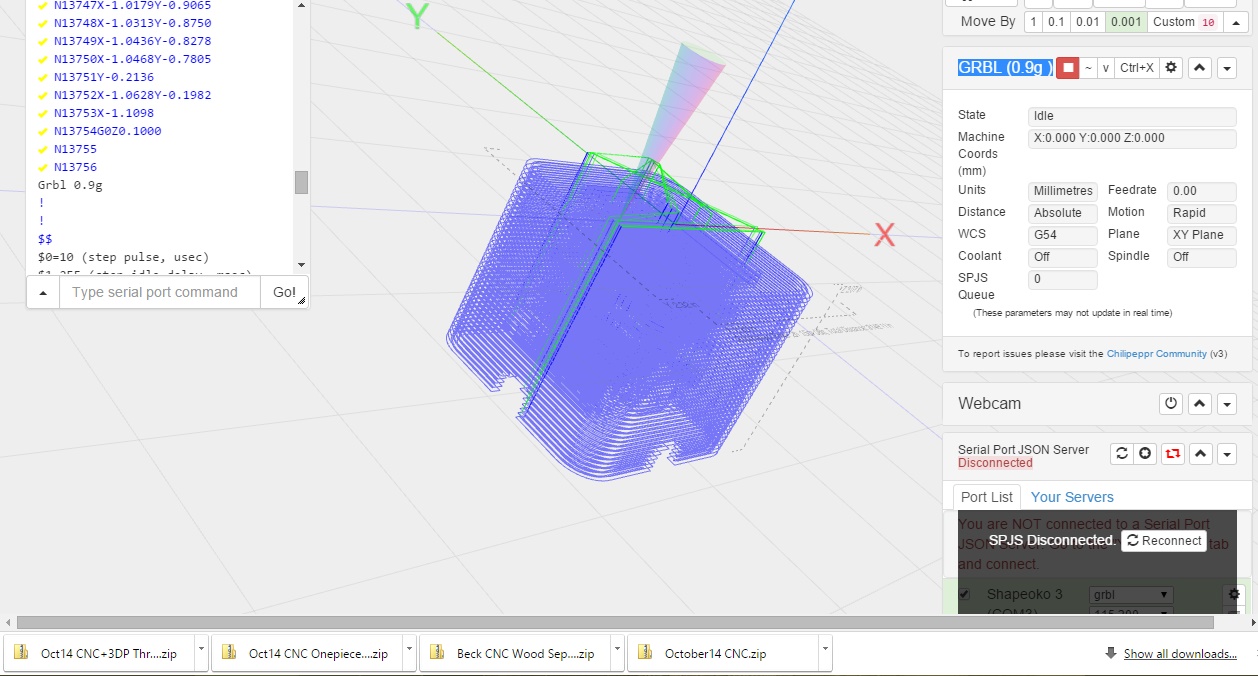Click the circular SPJS server status icon
This screenshot has width=1258, height=676.
(x=1146, y=454)
